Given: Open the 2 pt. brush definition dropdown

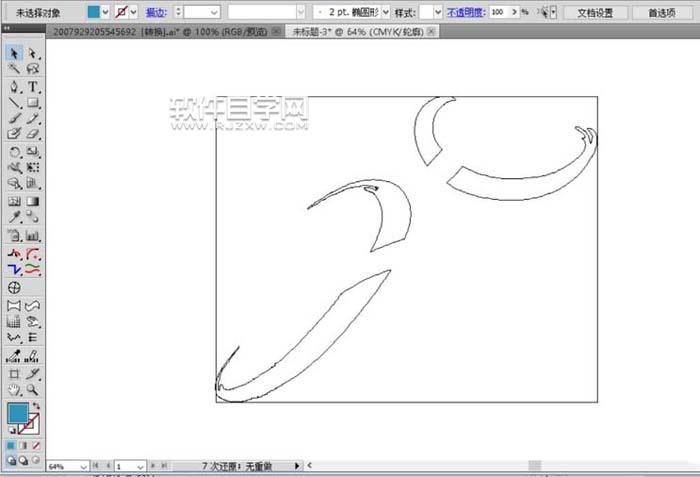Looking at the screenshot, I should (386, 13).
